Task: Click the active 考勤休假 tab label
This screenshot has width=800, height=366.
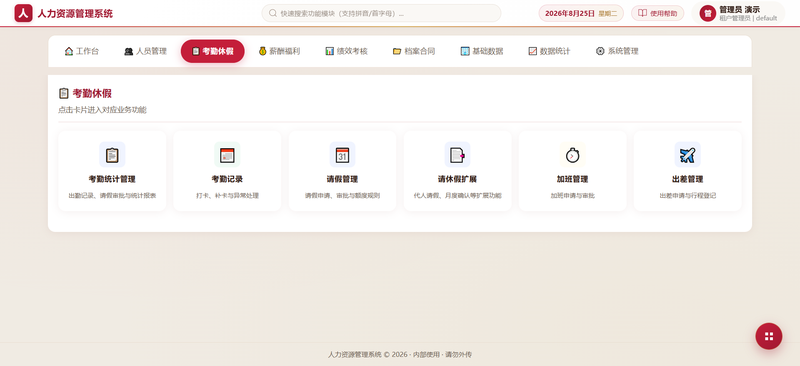Action: coord(218,51)
